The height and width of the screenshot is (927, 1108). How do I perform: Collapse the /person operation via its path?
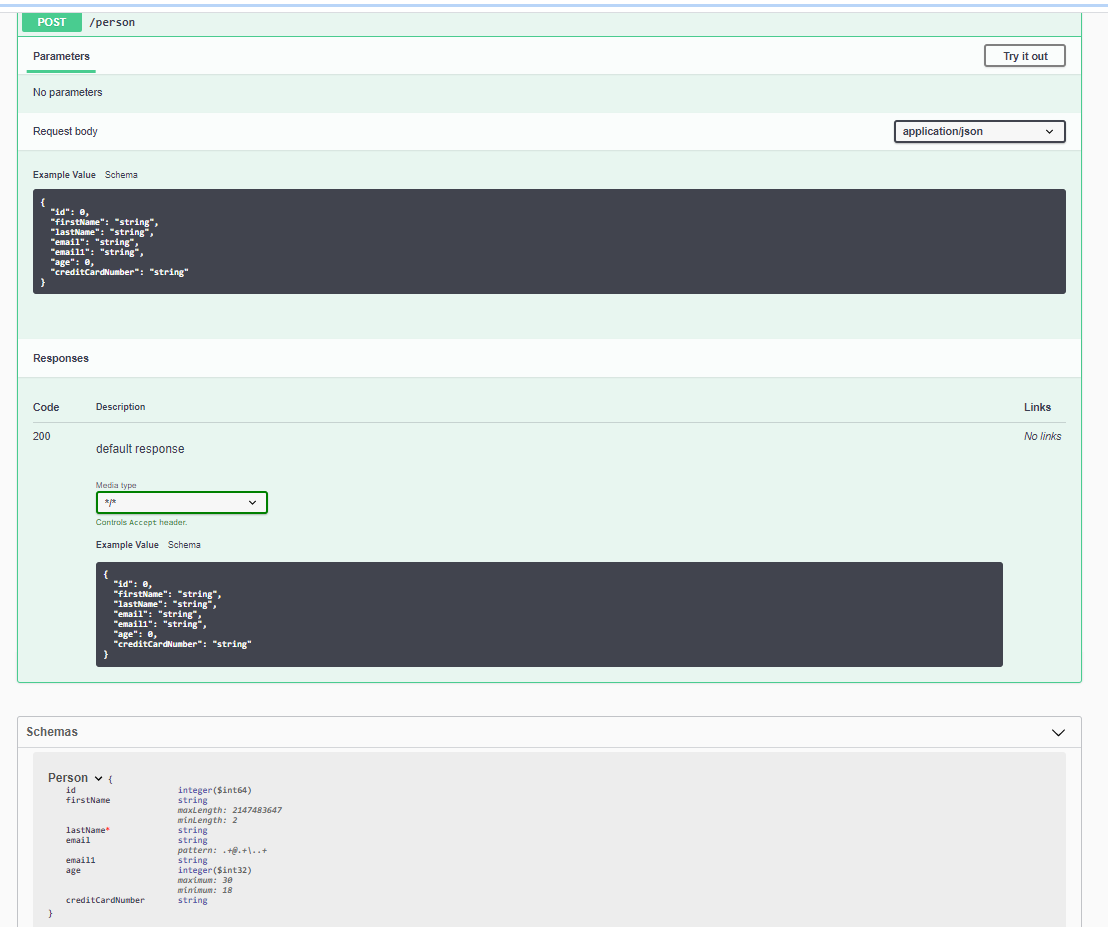pyautogui.click(x=112, y=22)
